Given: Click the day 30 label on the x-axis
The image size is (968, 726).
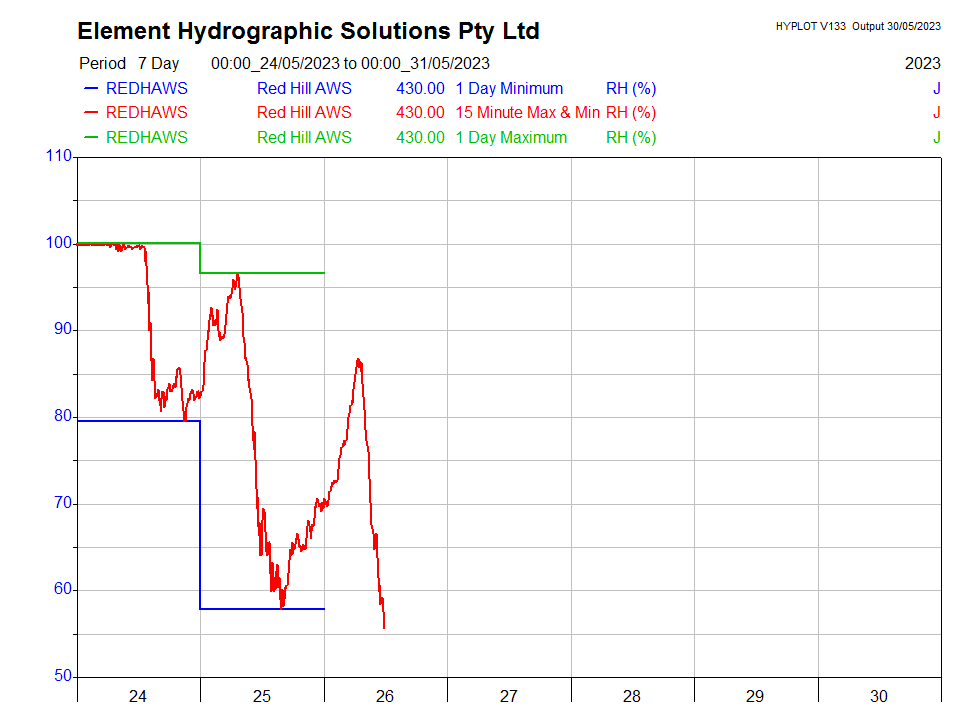Looking at the screenshot, I should pos(879,696).
